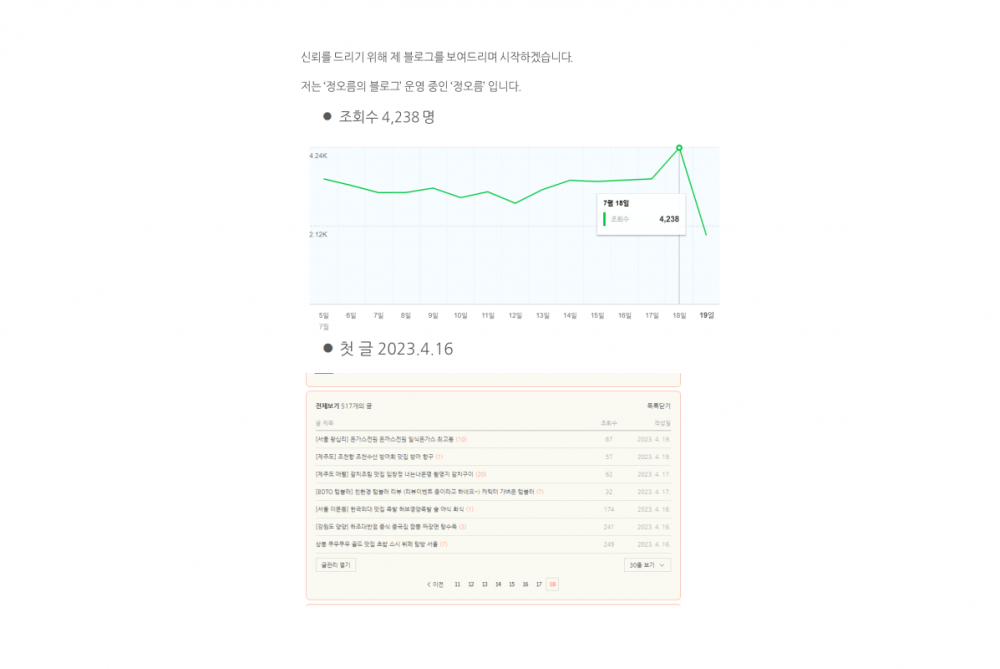The image size is (1000, 669).
Task: Select page 17 in pagination
Action: point(538,584)
